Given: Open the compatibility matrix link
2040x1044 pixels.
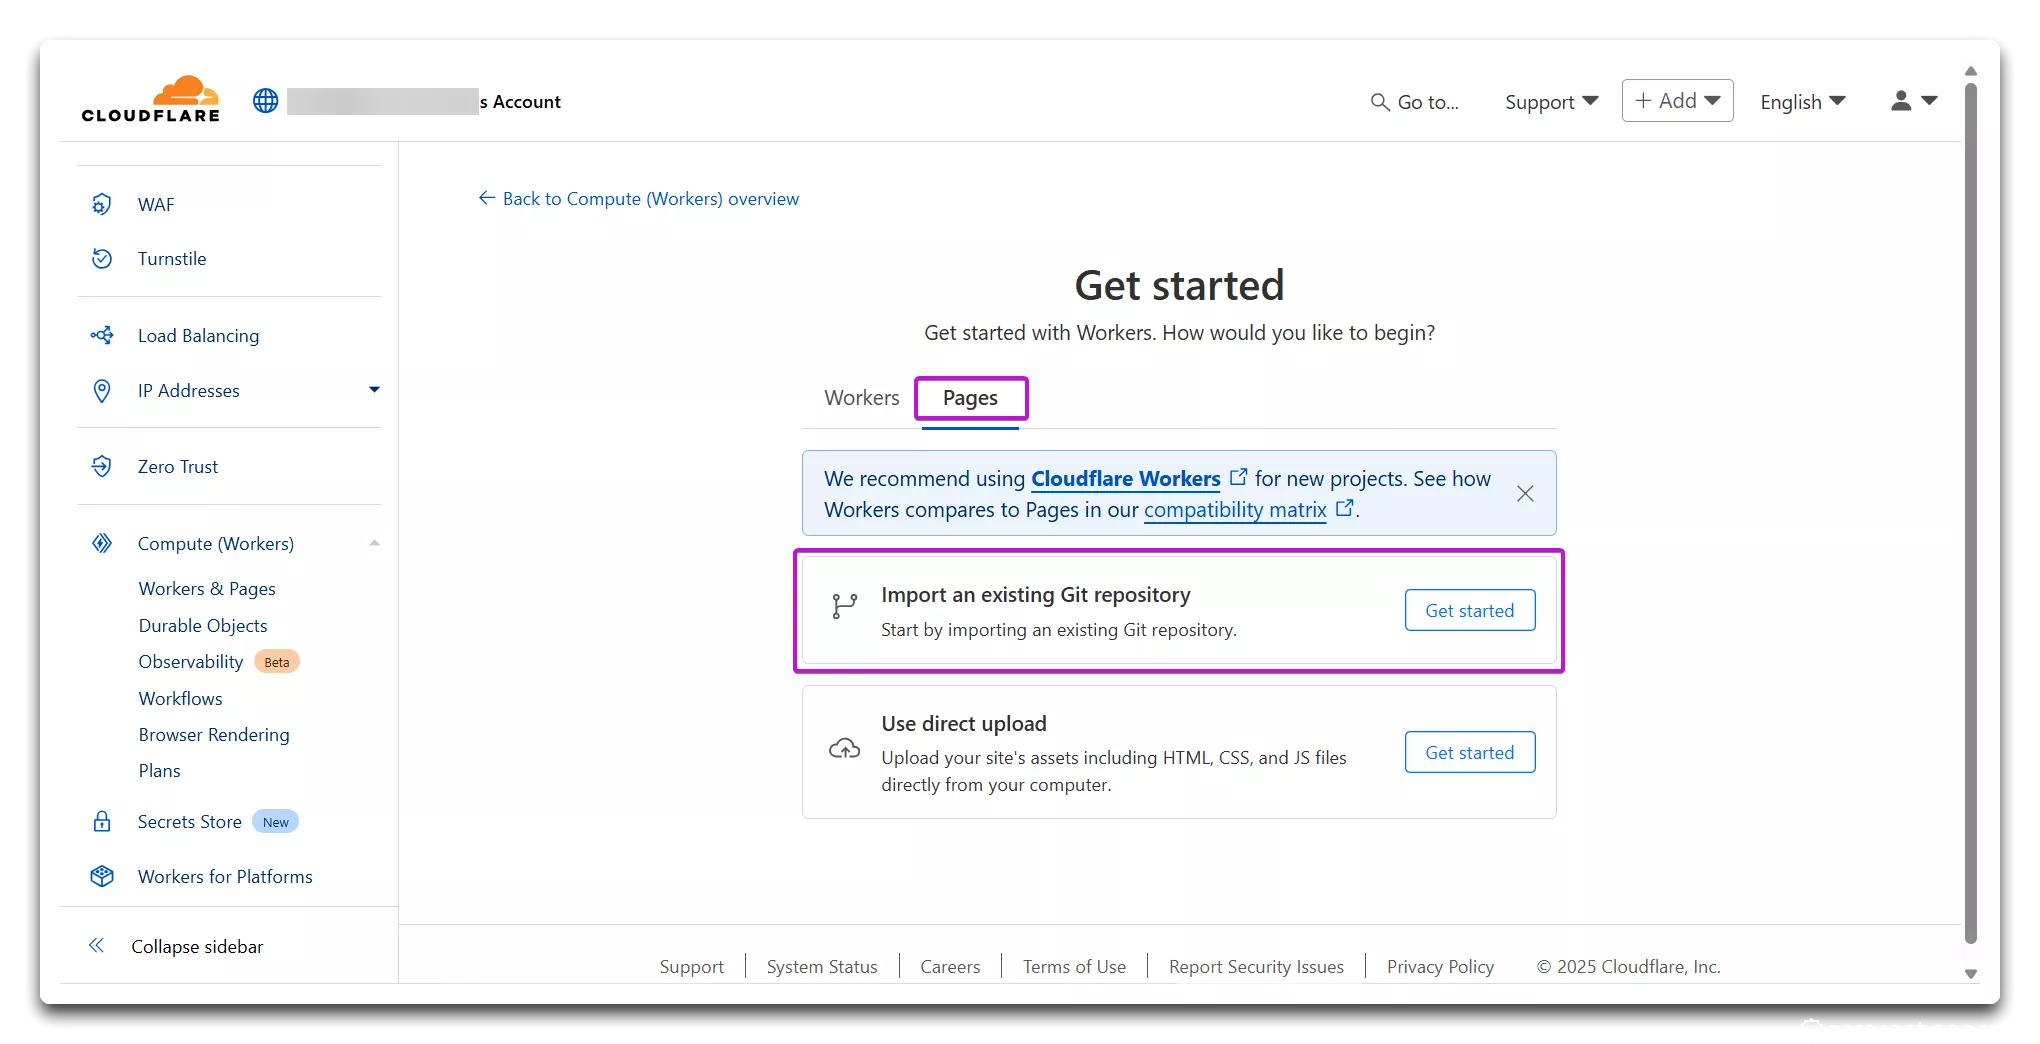Looking at the screenshot, I should tap(1235, 509).
